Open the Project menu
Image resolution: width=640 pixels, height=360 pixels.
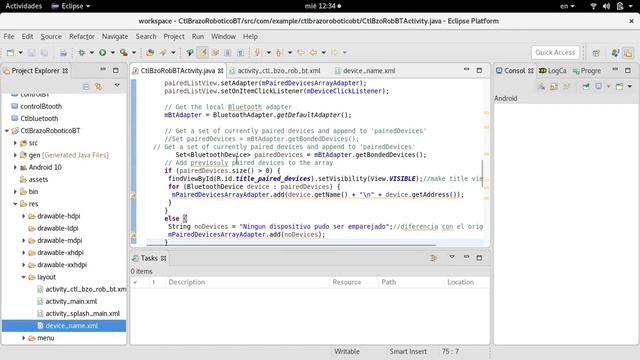[174, 36]
